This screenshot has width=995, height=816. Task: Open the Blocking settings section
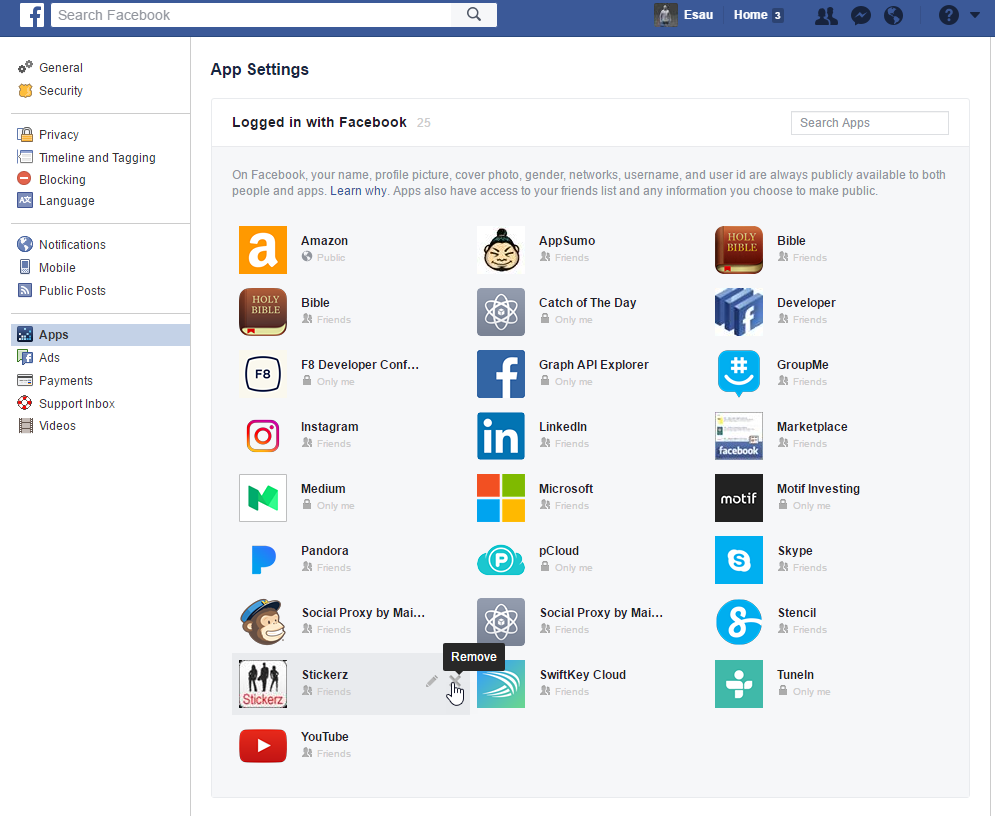tap(60, 179)
